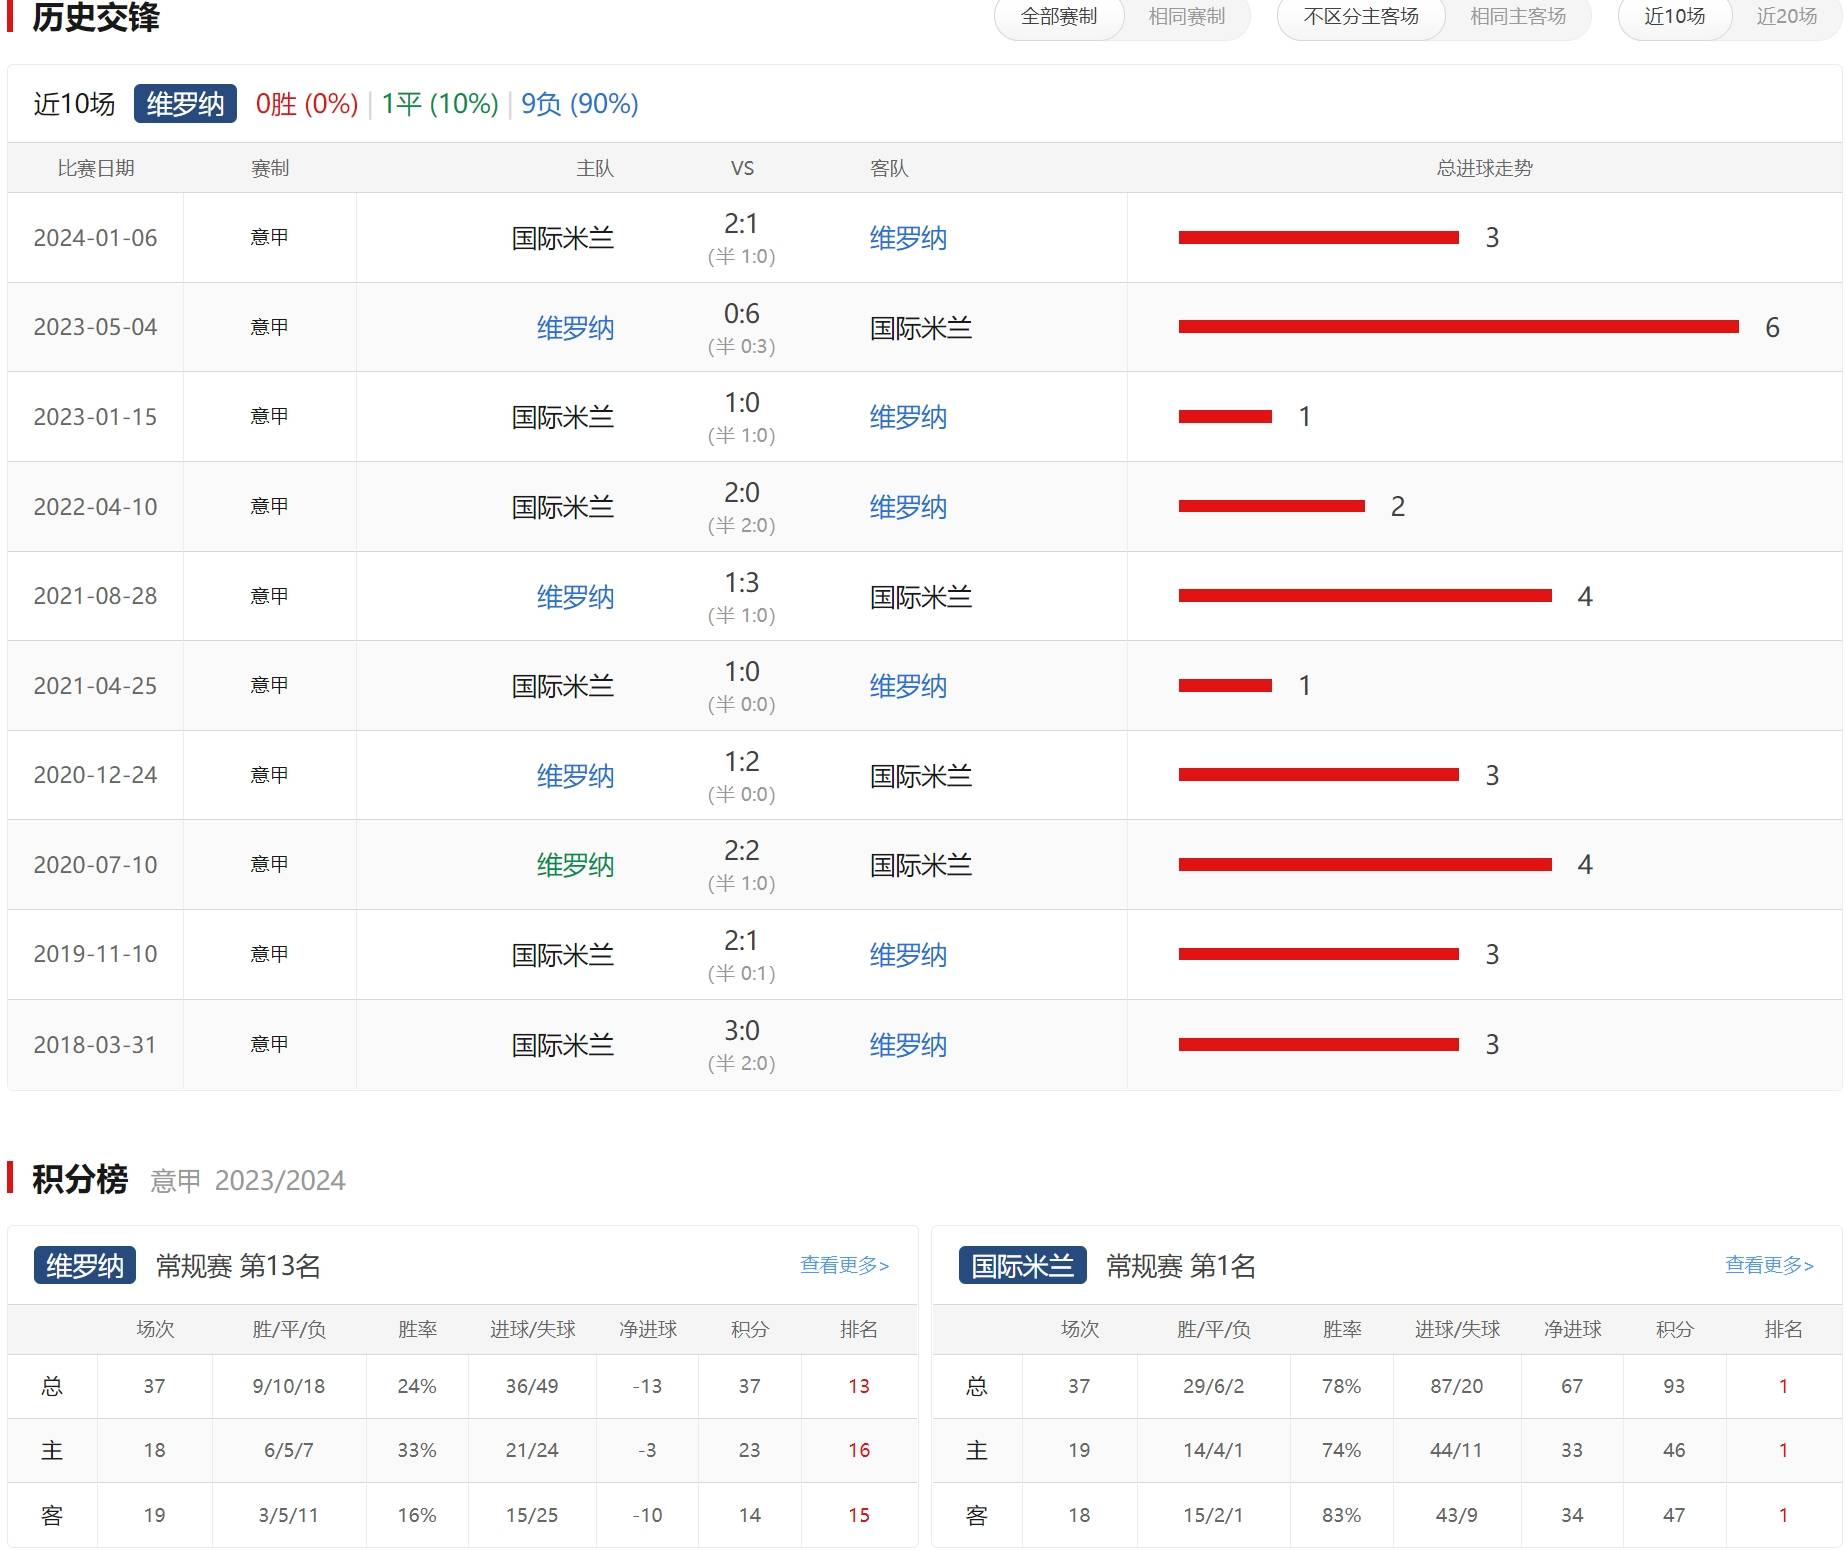The height and width of the screenshot is (1551, 1845).
Task: Click 维罗纳 total goal difference -13
Action: [647, 1386]
